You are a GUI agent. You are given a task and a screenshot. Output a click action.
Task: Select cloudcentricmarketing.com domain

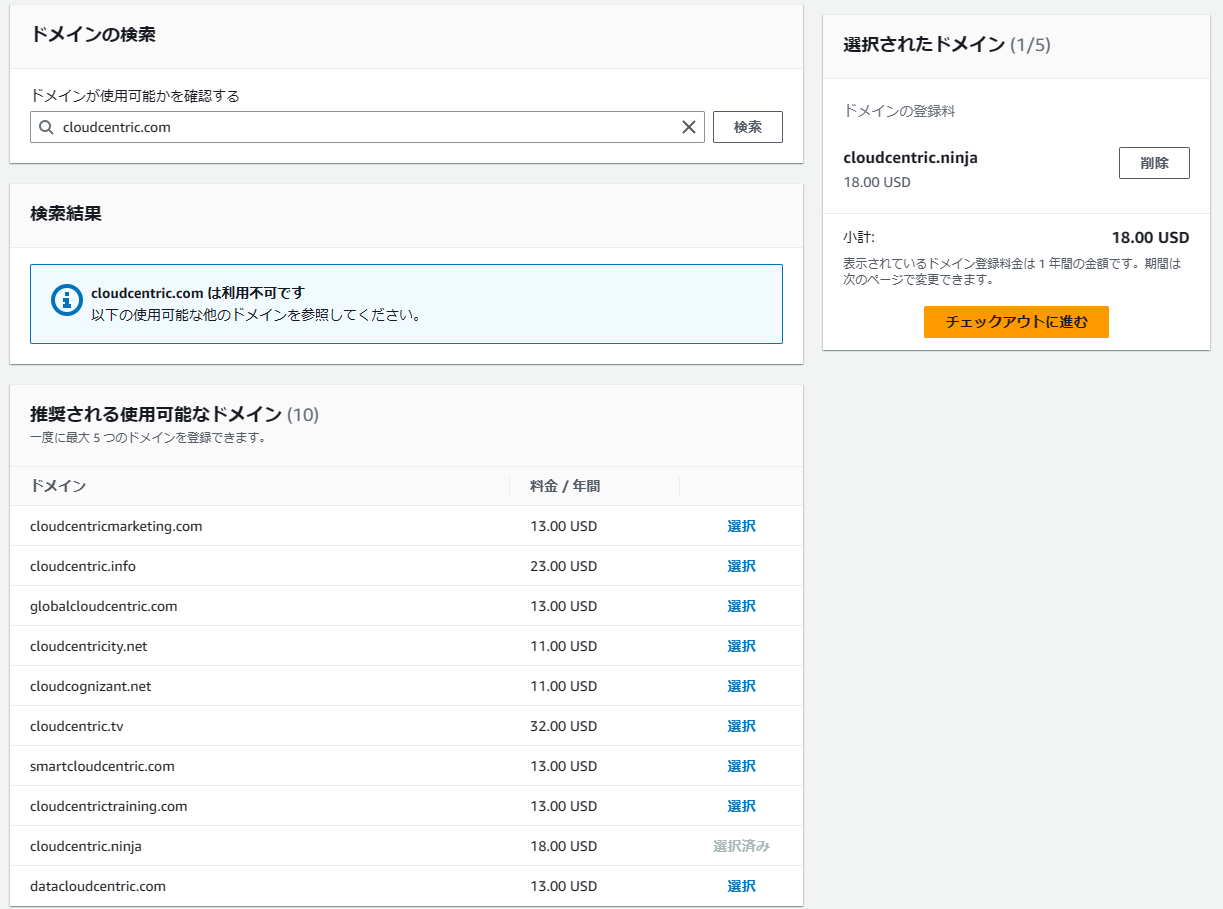click(x=741, y=526)
